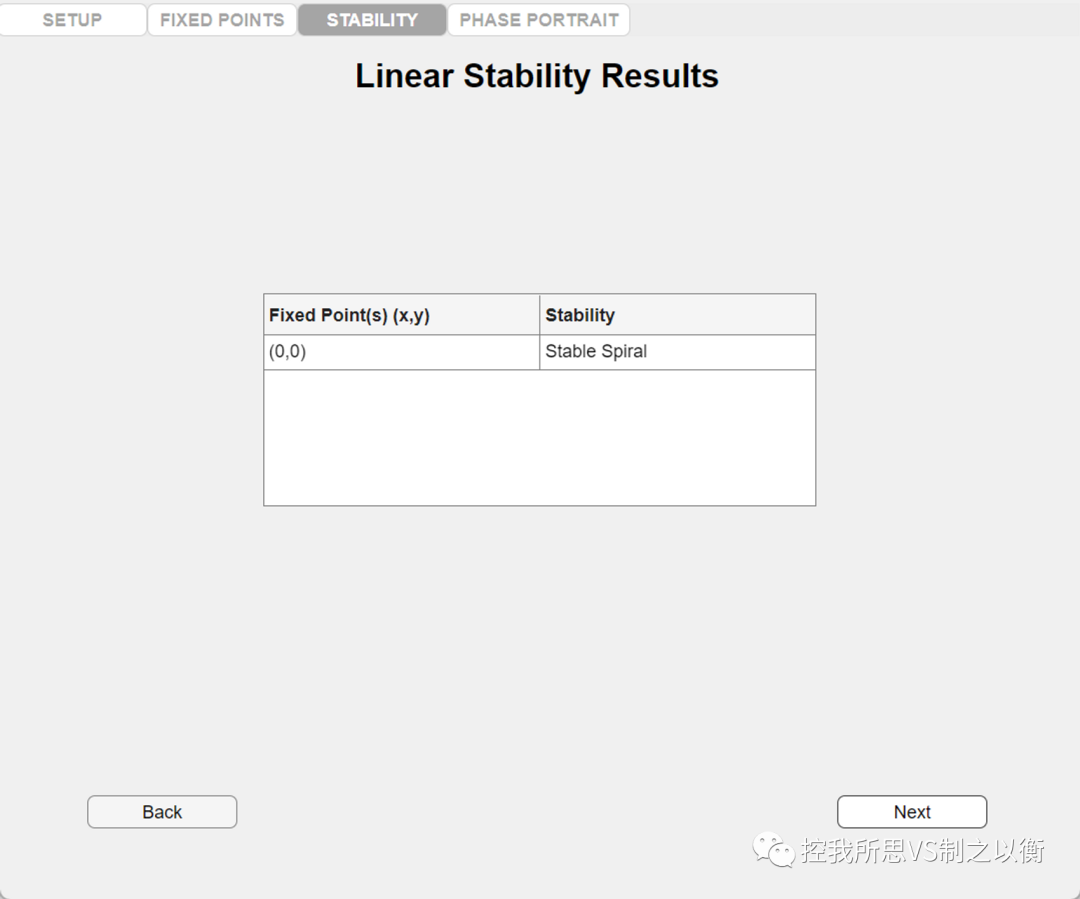Click the divider between the two column headers
Screen dimensions: 1080x899
tap(540, 315)
